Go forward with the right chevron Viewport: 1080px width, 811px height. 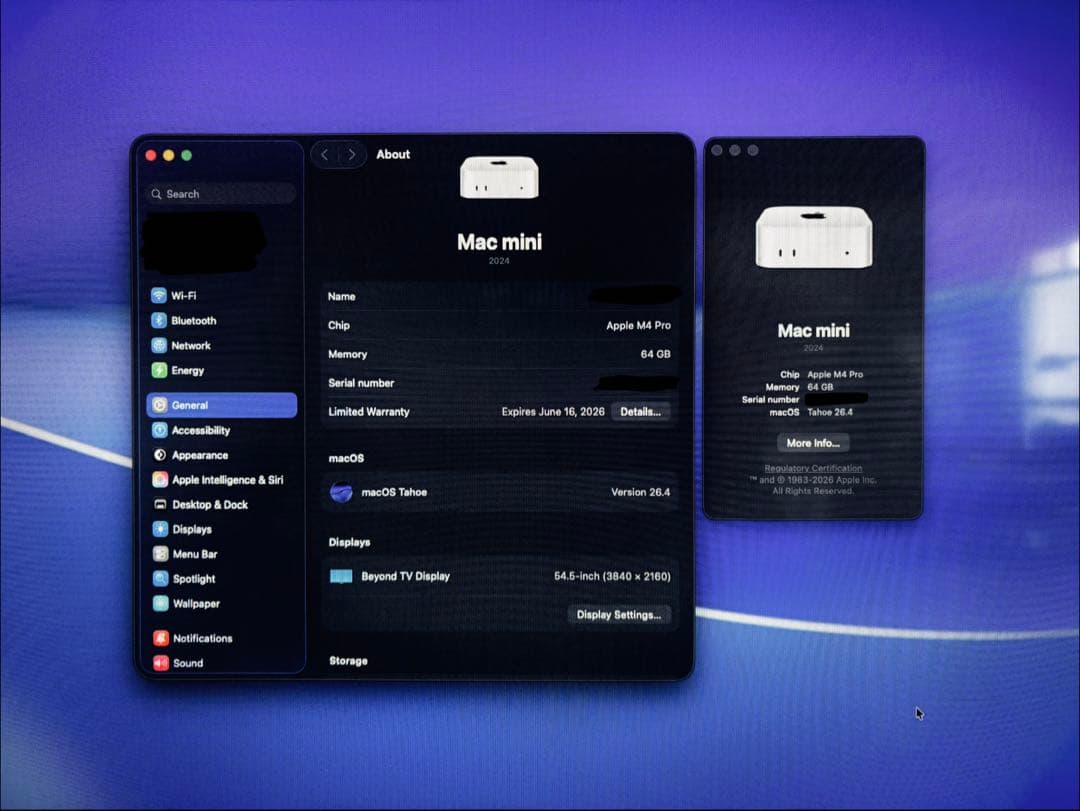point(352,154)
